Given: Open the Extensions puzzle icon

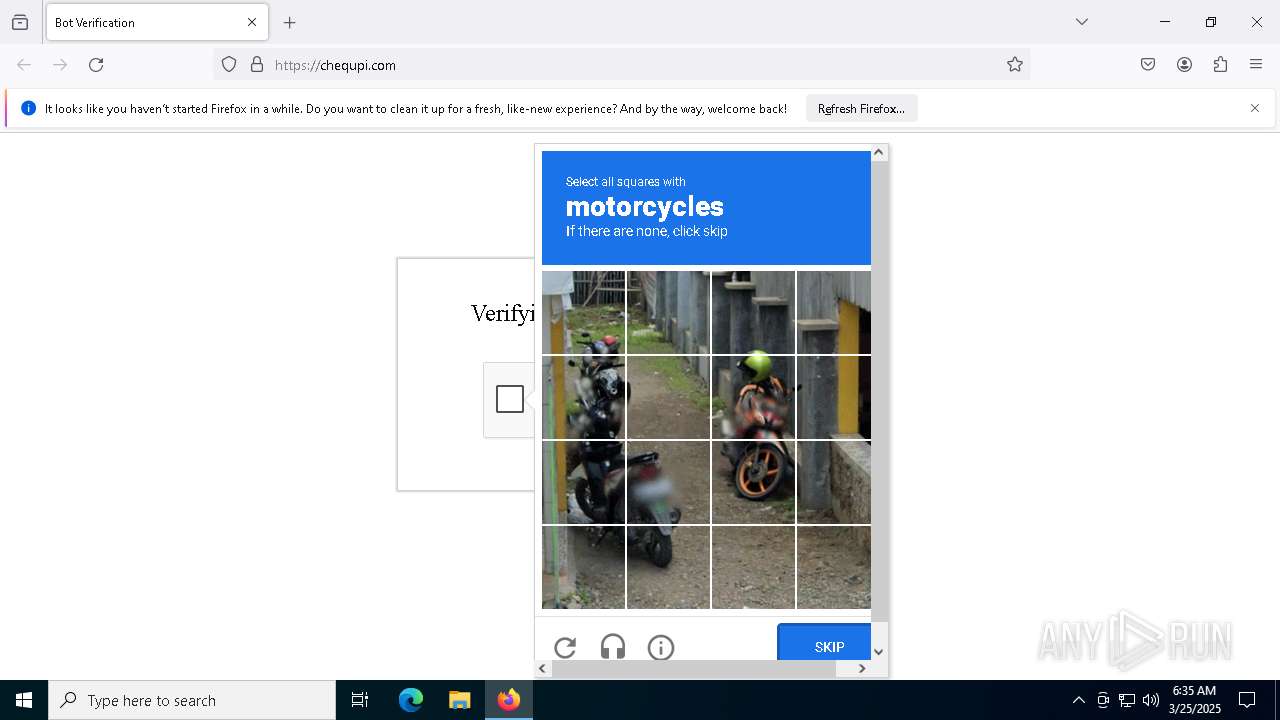Looking at the screenshot, I should 1220,65.
